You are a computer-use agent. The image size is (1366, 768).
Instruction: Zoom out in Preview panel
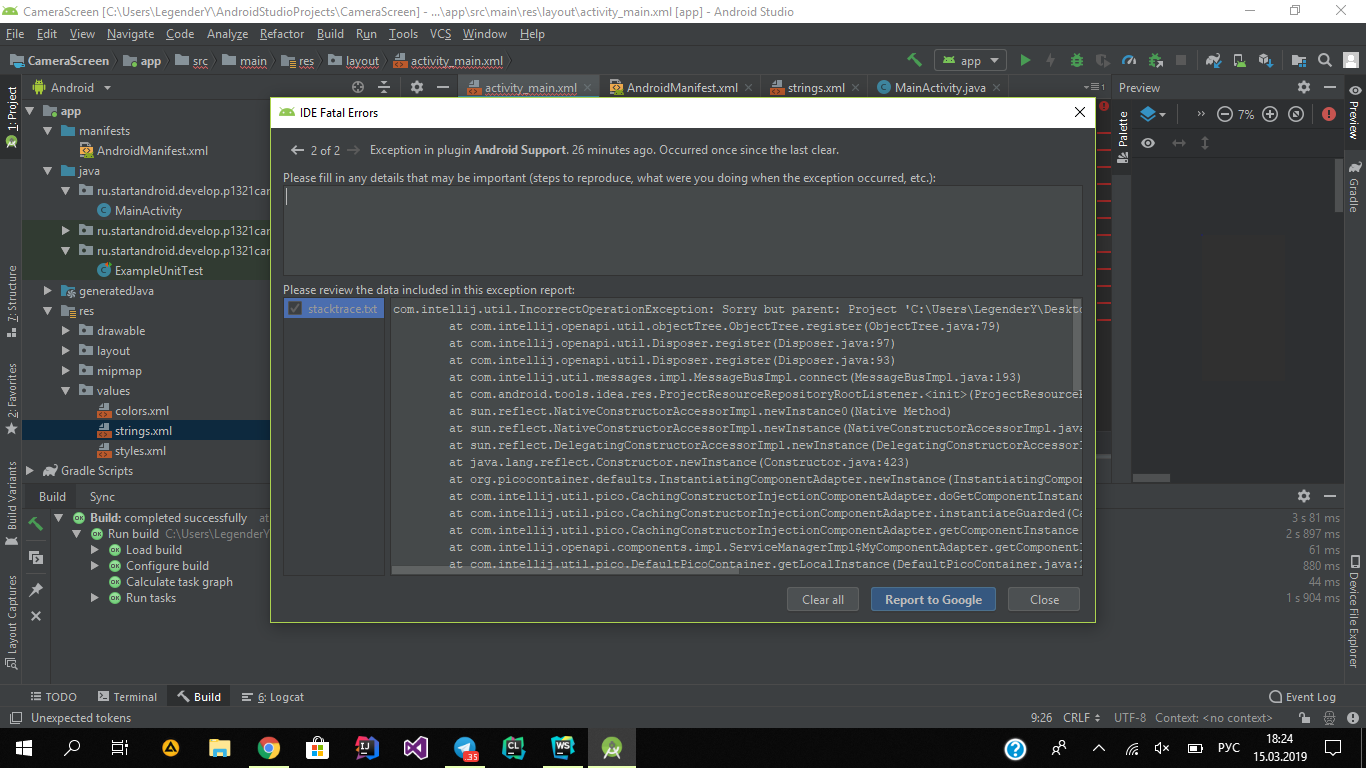[x=1225, y=114]
